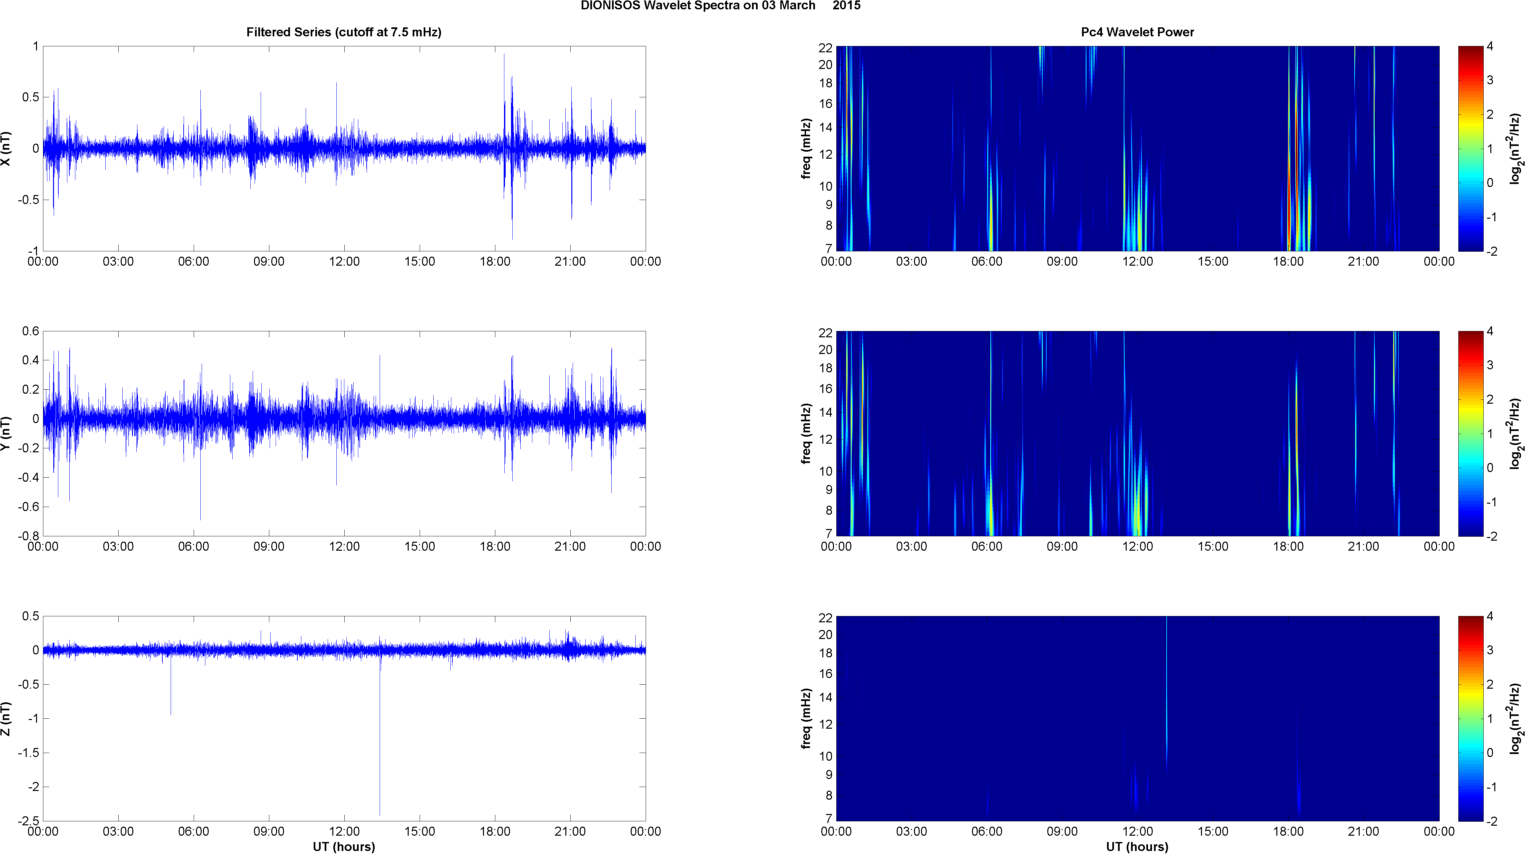Click 'UT (hours)' label under the Z series
Image resolution: width=1525 pixels, height=854 pixels.
click(x=344, y=847)
